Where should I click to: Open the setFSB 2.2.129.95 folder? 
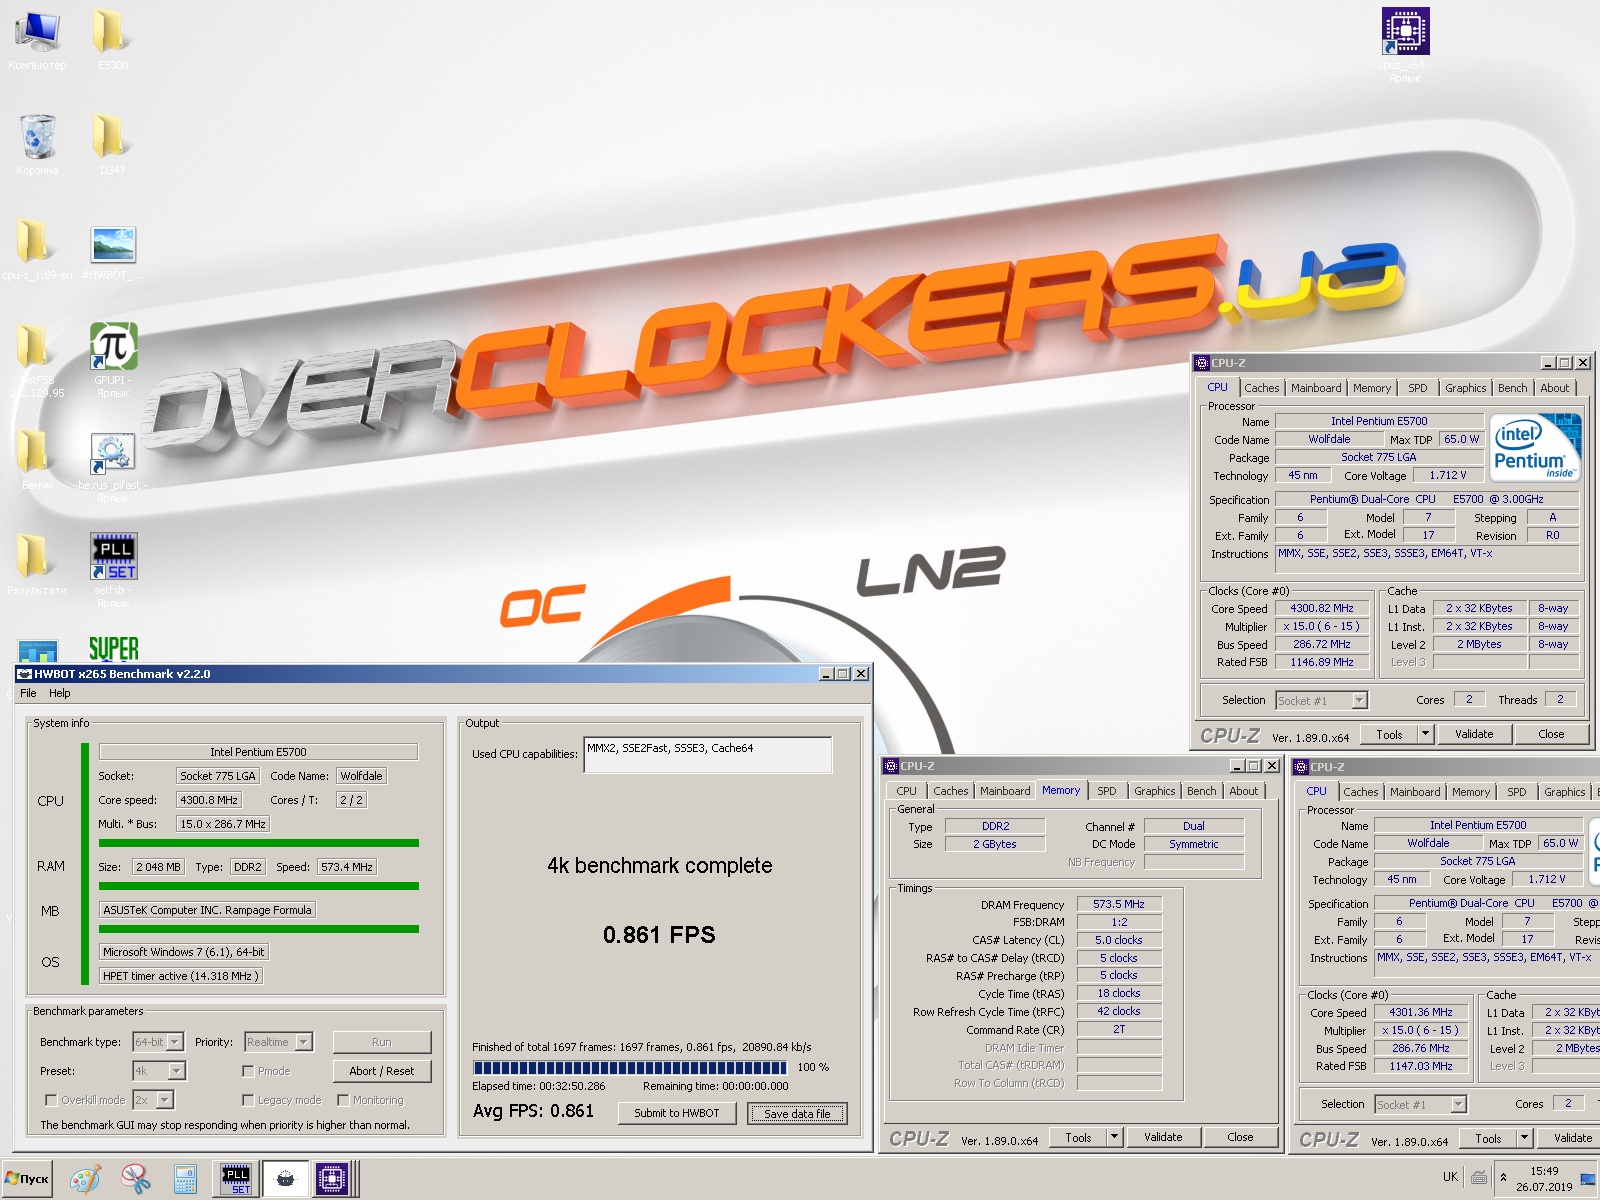tap(37, 360)
